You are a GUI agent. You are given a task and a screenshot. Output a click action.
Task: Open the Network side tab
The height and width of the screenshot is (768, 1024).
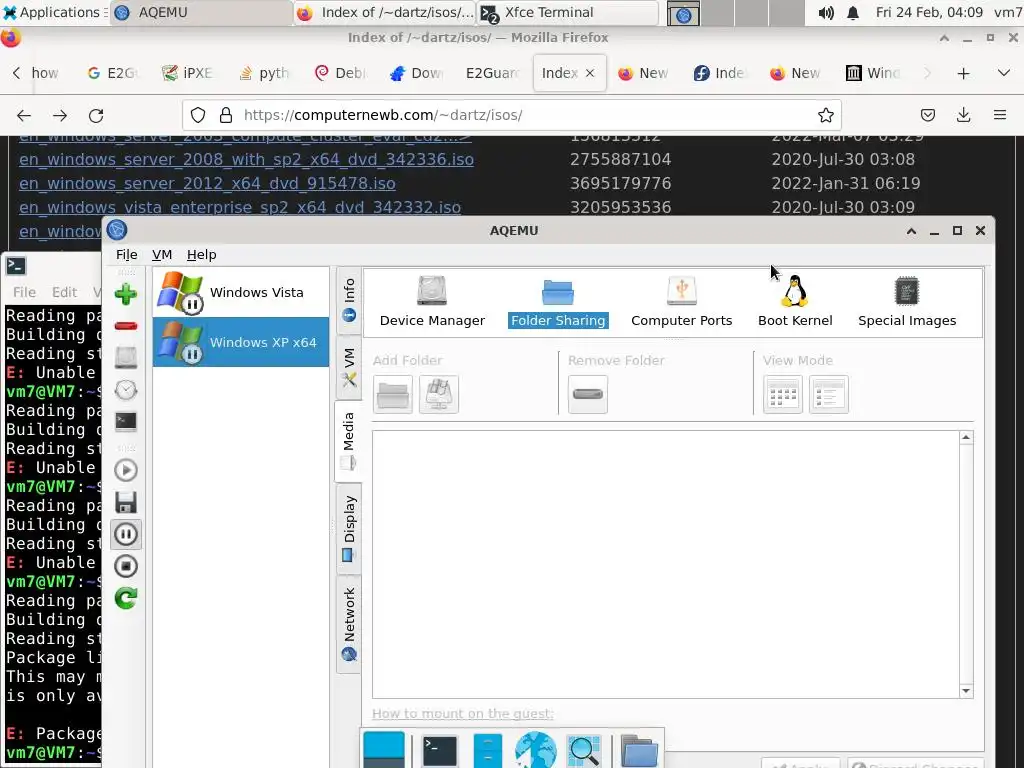tap(349, 624)
